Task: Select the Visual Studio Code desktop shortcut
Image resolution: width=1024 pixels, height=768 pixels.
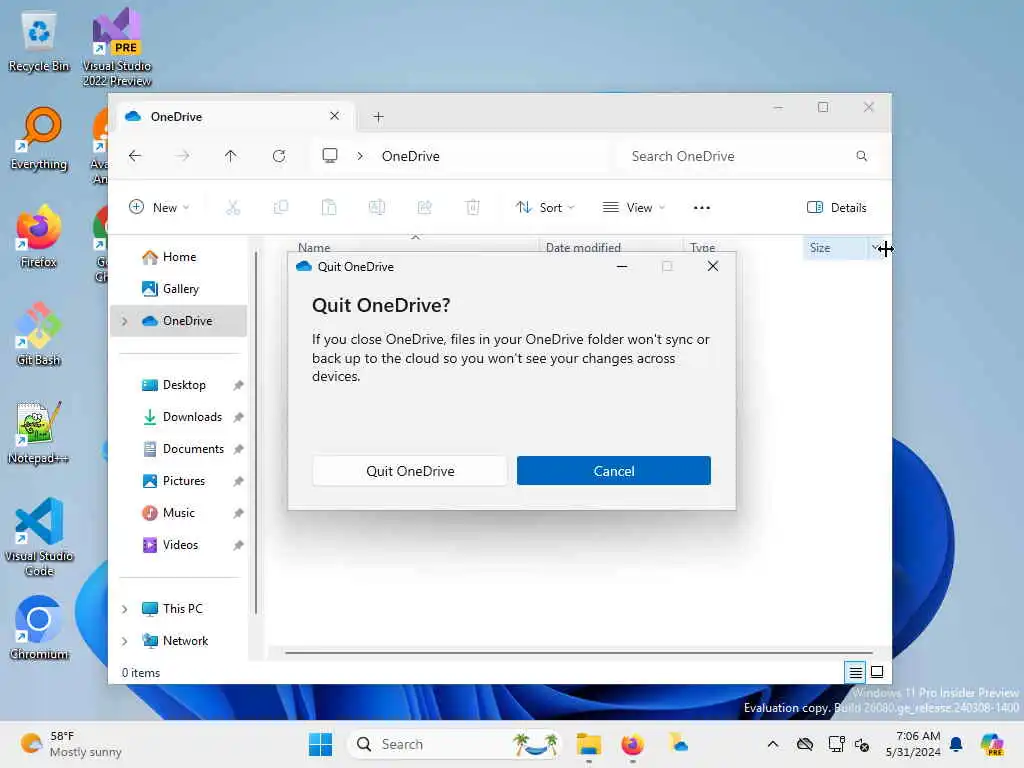Action: (x=39, y=537)
